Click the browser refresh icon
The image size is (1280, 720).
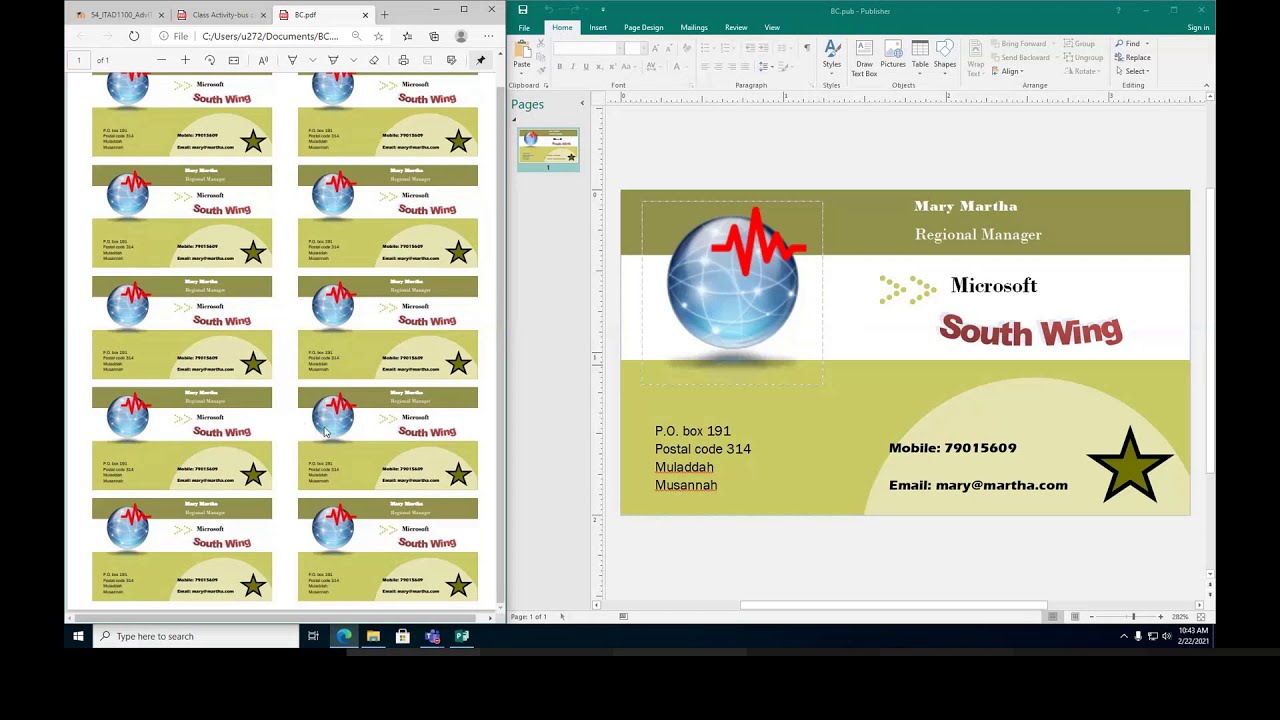[134, 36]
